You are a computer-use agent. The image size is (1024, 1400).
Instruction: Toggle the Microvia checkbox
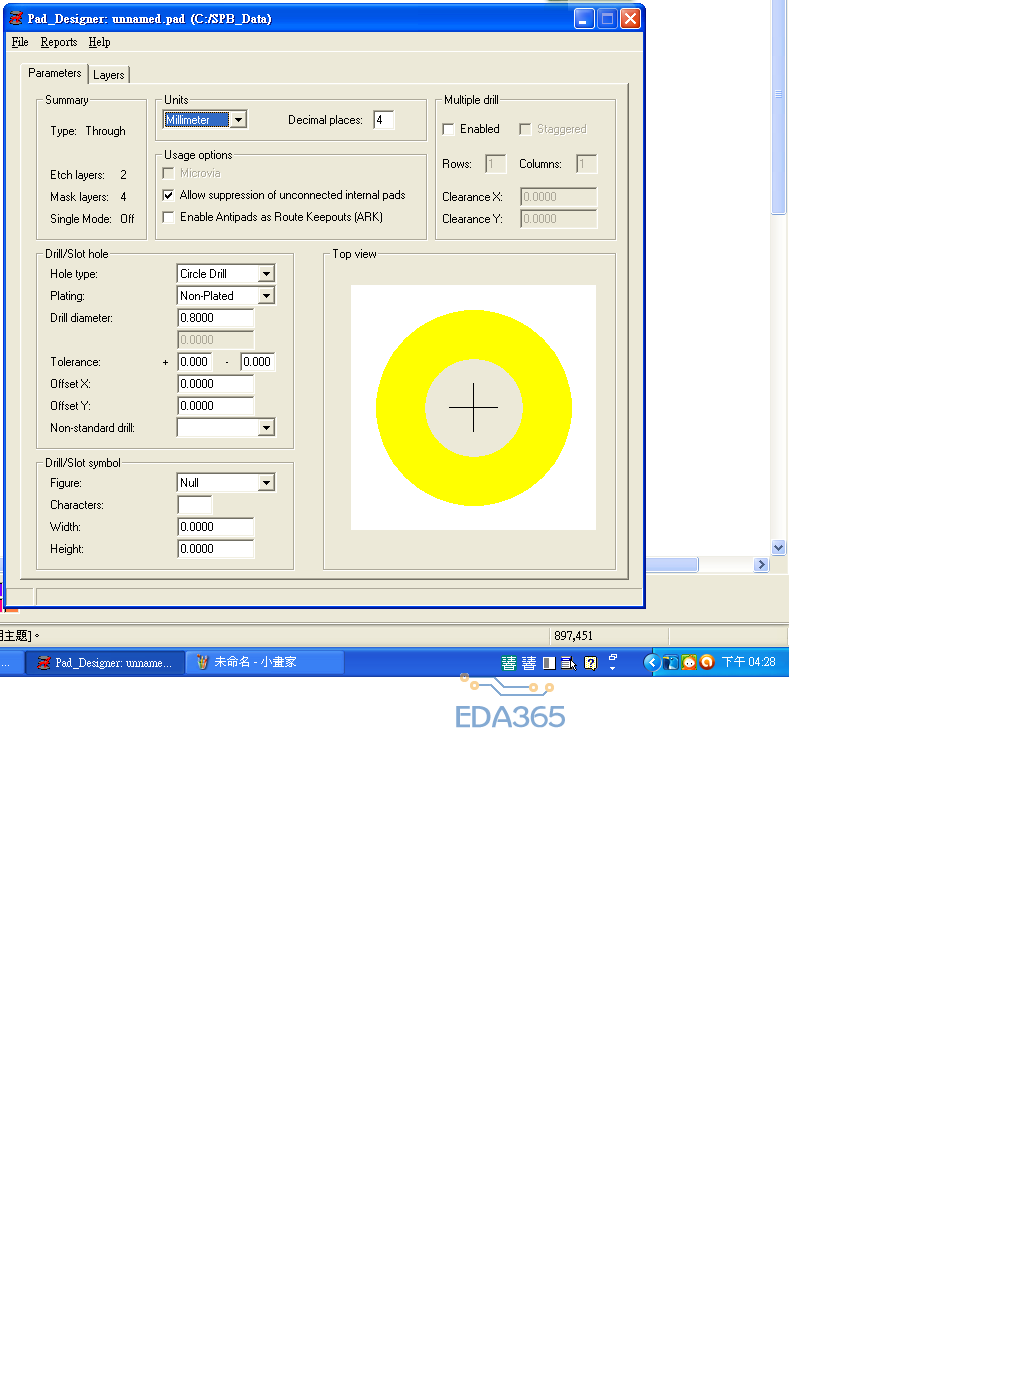point(168,173)
